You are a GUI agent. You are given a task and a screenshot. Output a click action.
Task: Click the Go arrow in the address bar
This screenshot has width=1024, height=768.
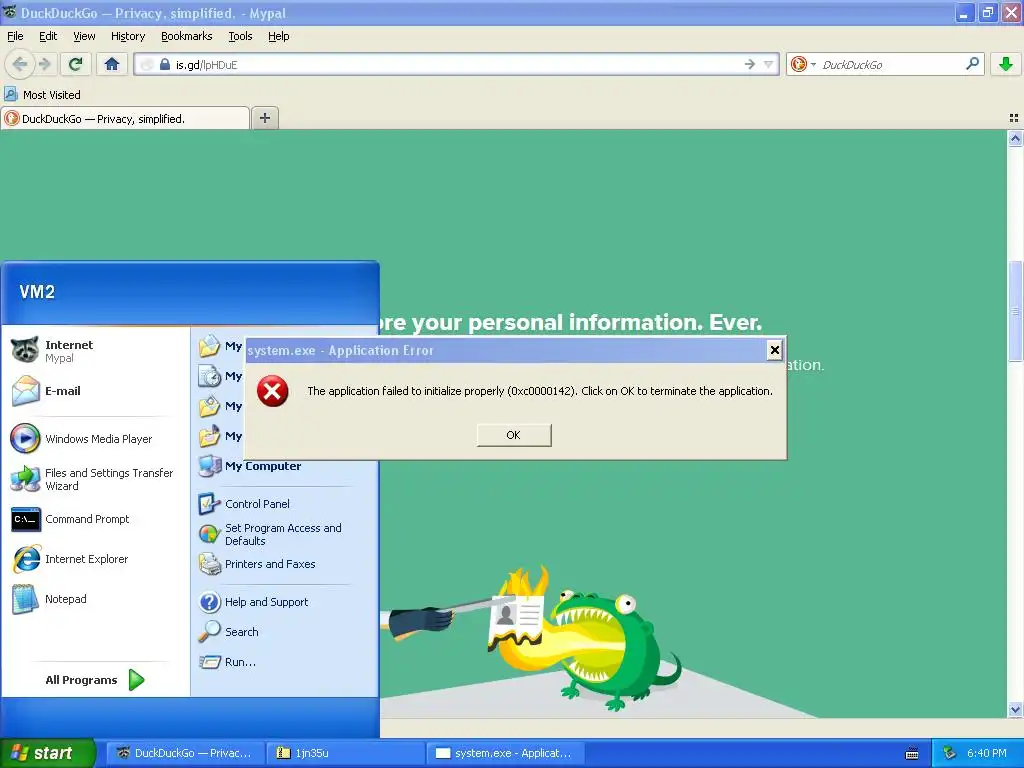(750, 64)
